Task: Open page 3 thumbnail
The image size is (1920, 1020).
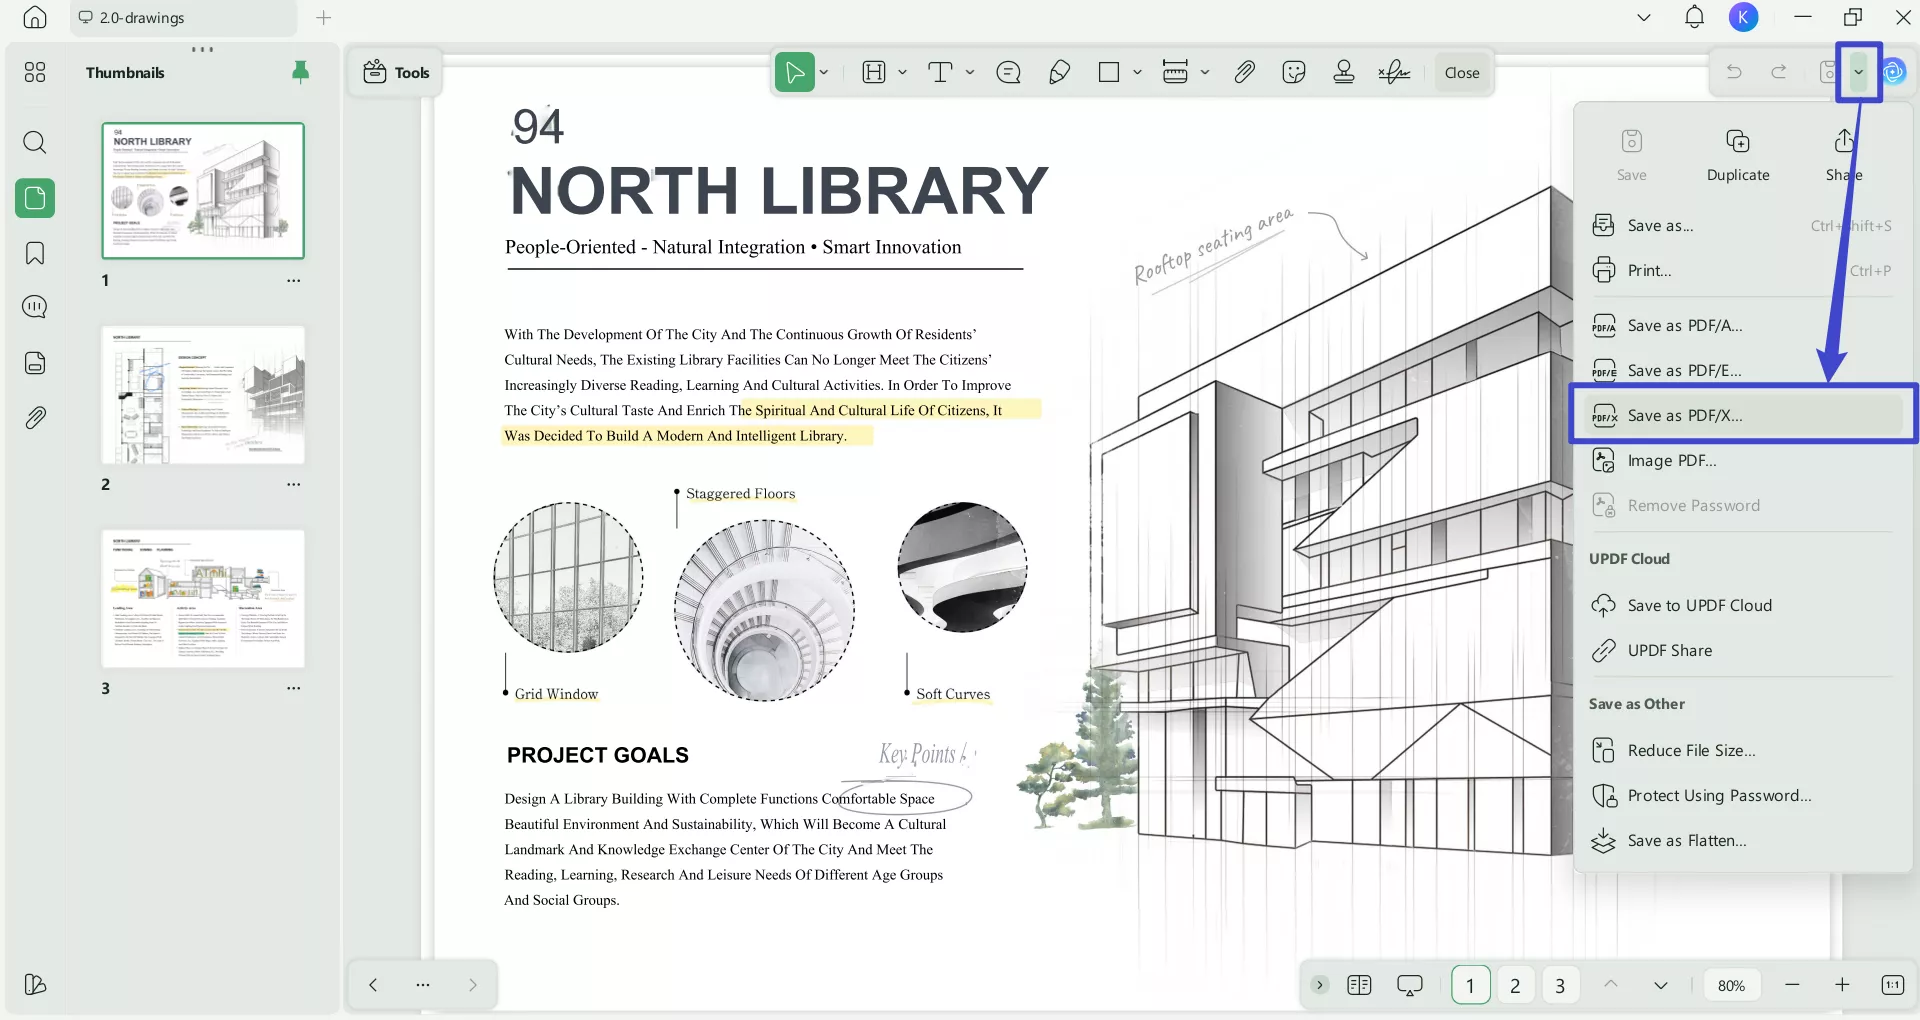Action: [x=203, y=598]
